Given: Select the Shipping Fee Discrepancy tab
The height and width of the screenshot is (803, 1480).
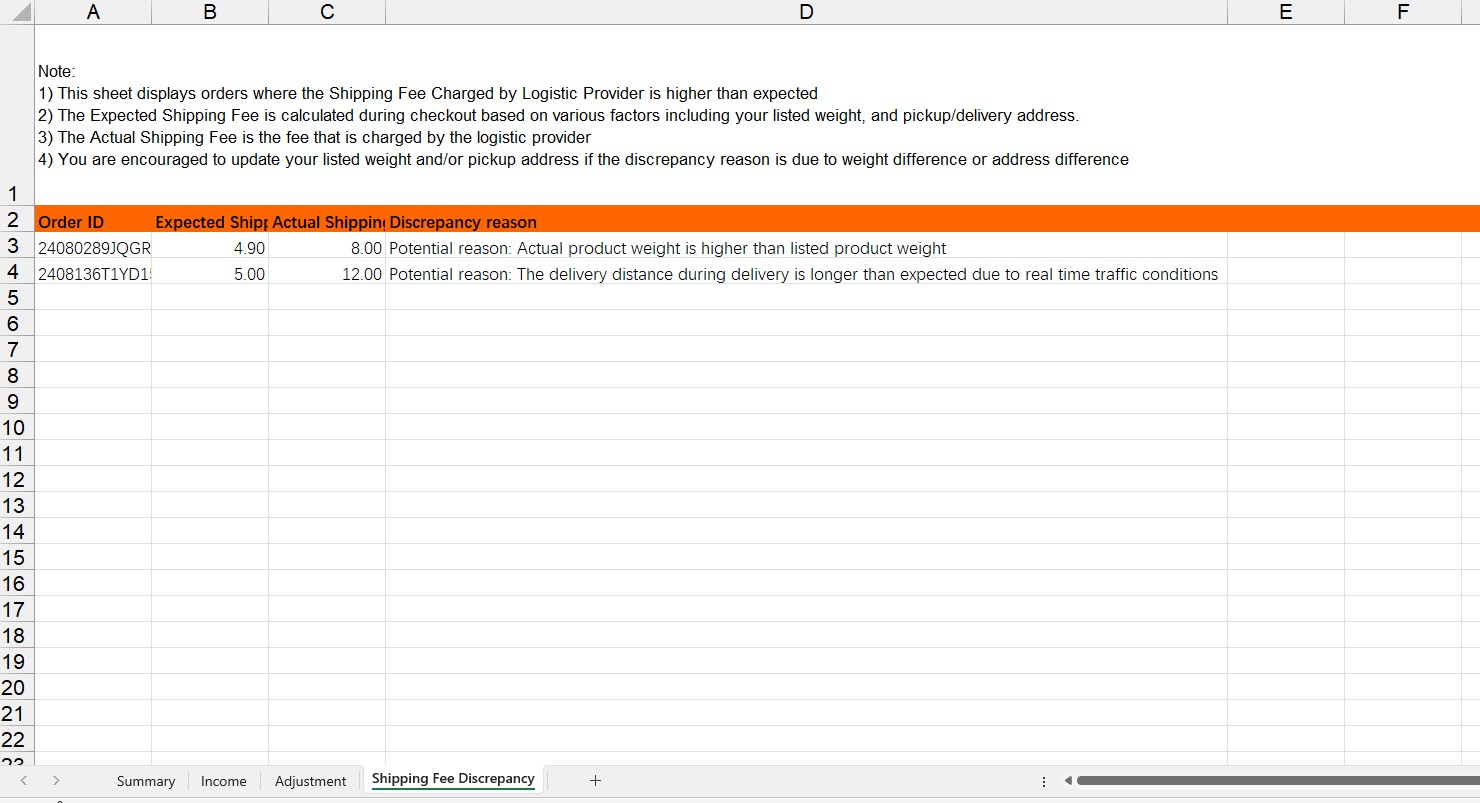Looking at the screenshot, I should click(x=453, y=779).
